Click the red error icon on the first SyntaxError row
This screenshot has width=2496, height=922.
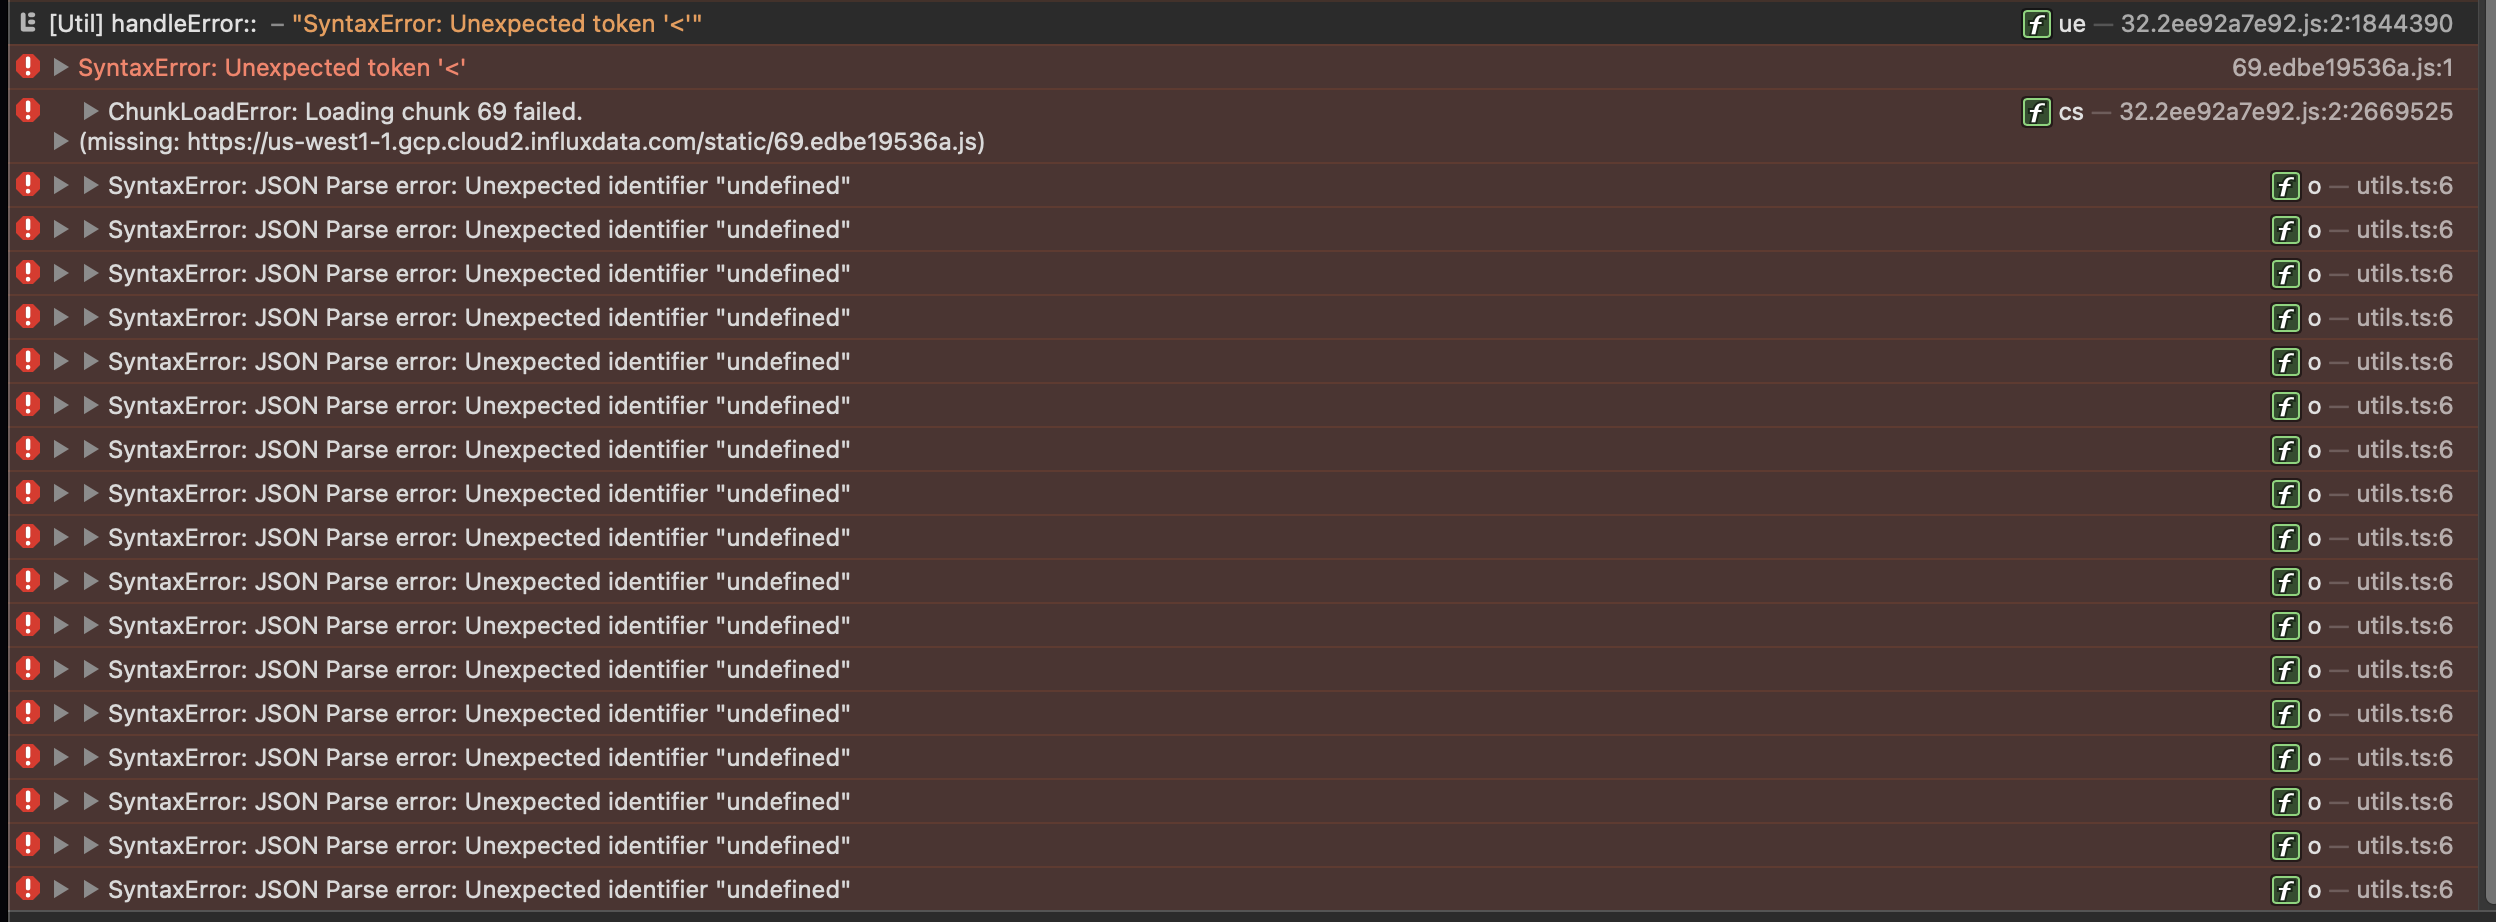pyautogui.click(x=28, y=67)
